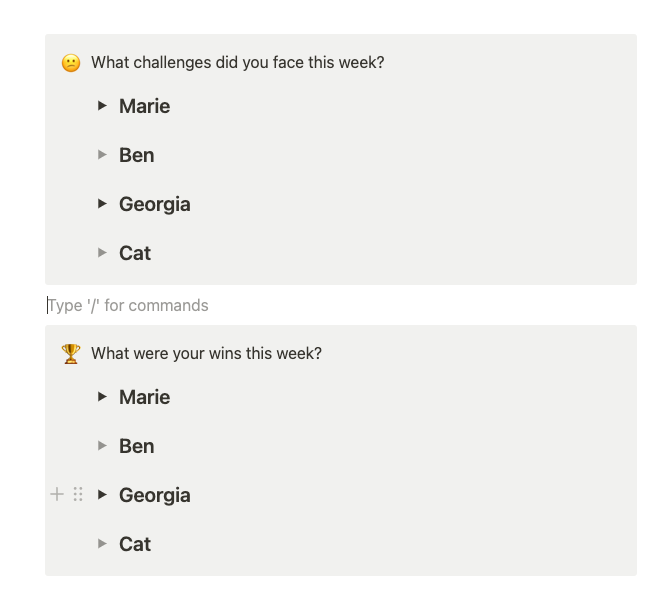This screenshot has height=603, width=668.
Task: Click the Ben heading in challenges callout
Action: [x=136, y=155]
